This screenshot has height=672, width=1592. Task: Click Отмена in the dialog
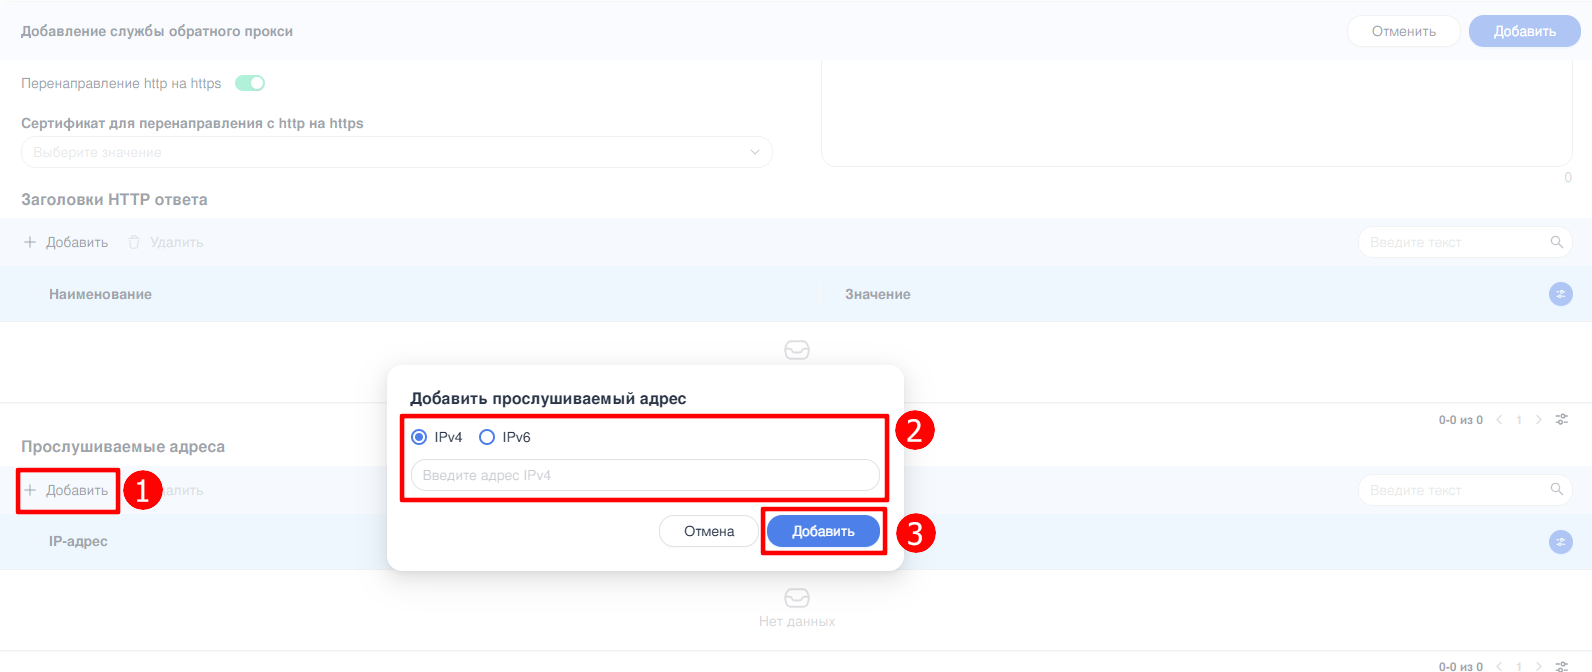click(708, 531)
